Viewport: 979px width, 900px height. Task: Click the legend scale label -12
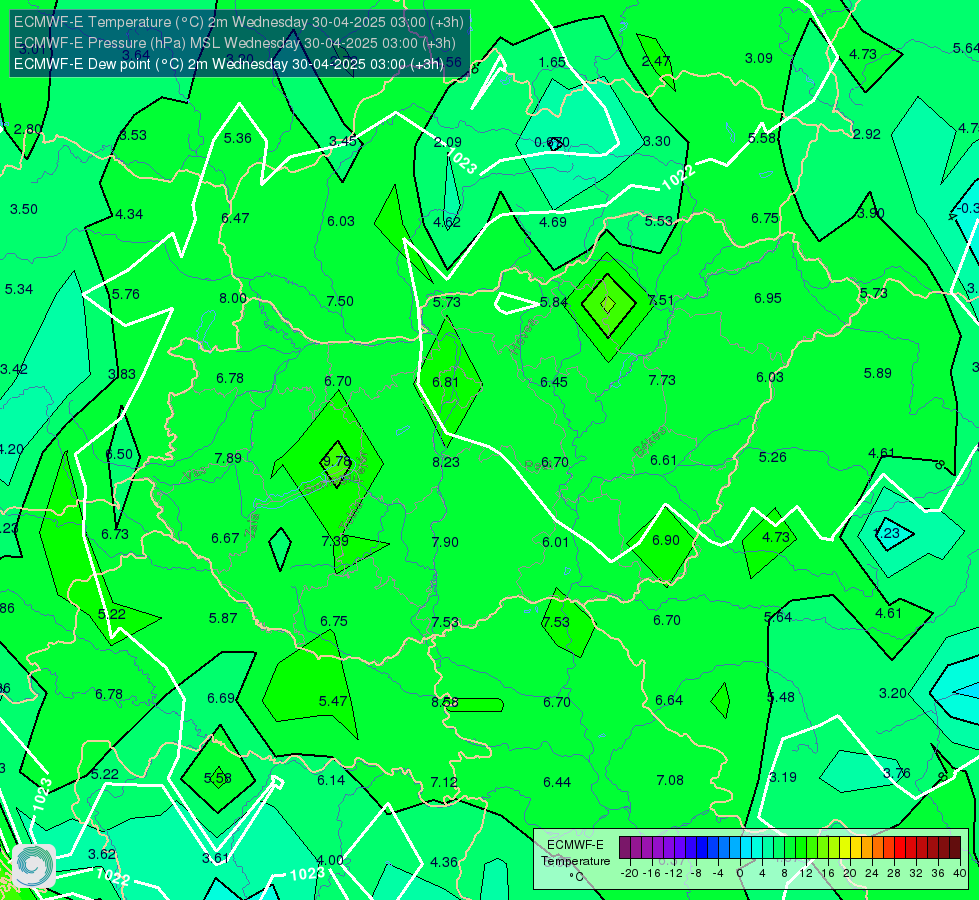pos(674,873)
